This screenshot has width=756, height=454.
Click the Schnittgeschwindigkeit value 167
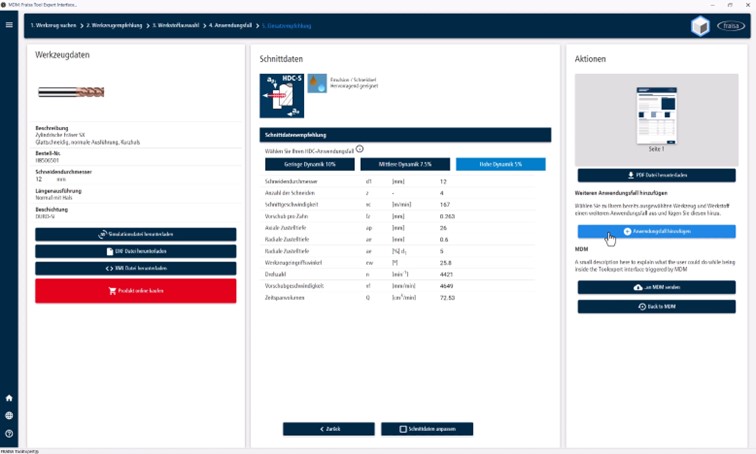pos(445,204)
